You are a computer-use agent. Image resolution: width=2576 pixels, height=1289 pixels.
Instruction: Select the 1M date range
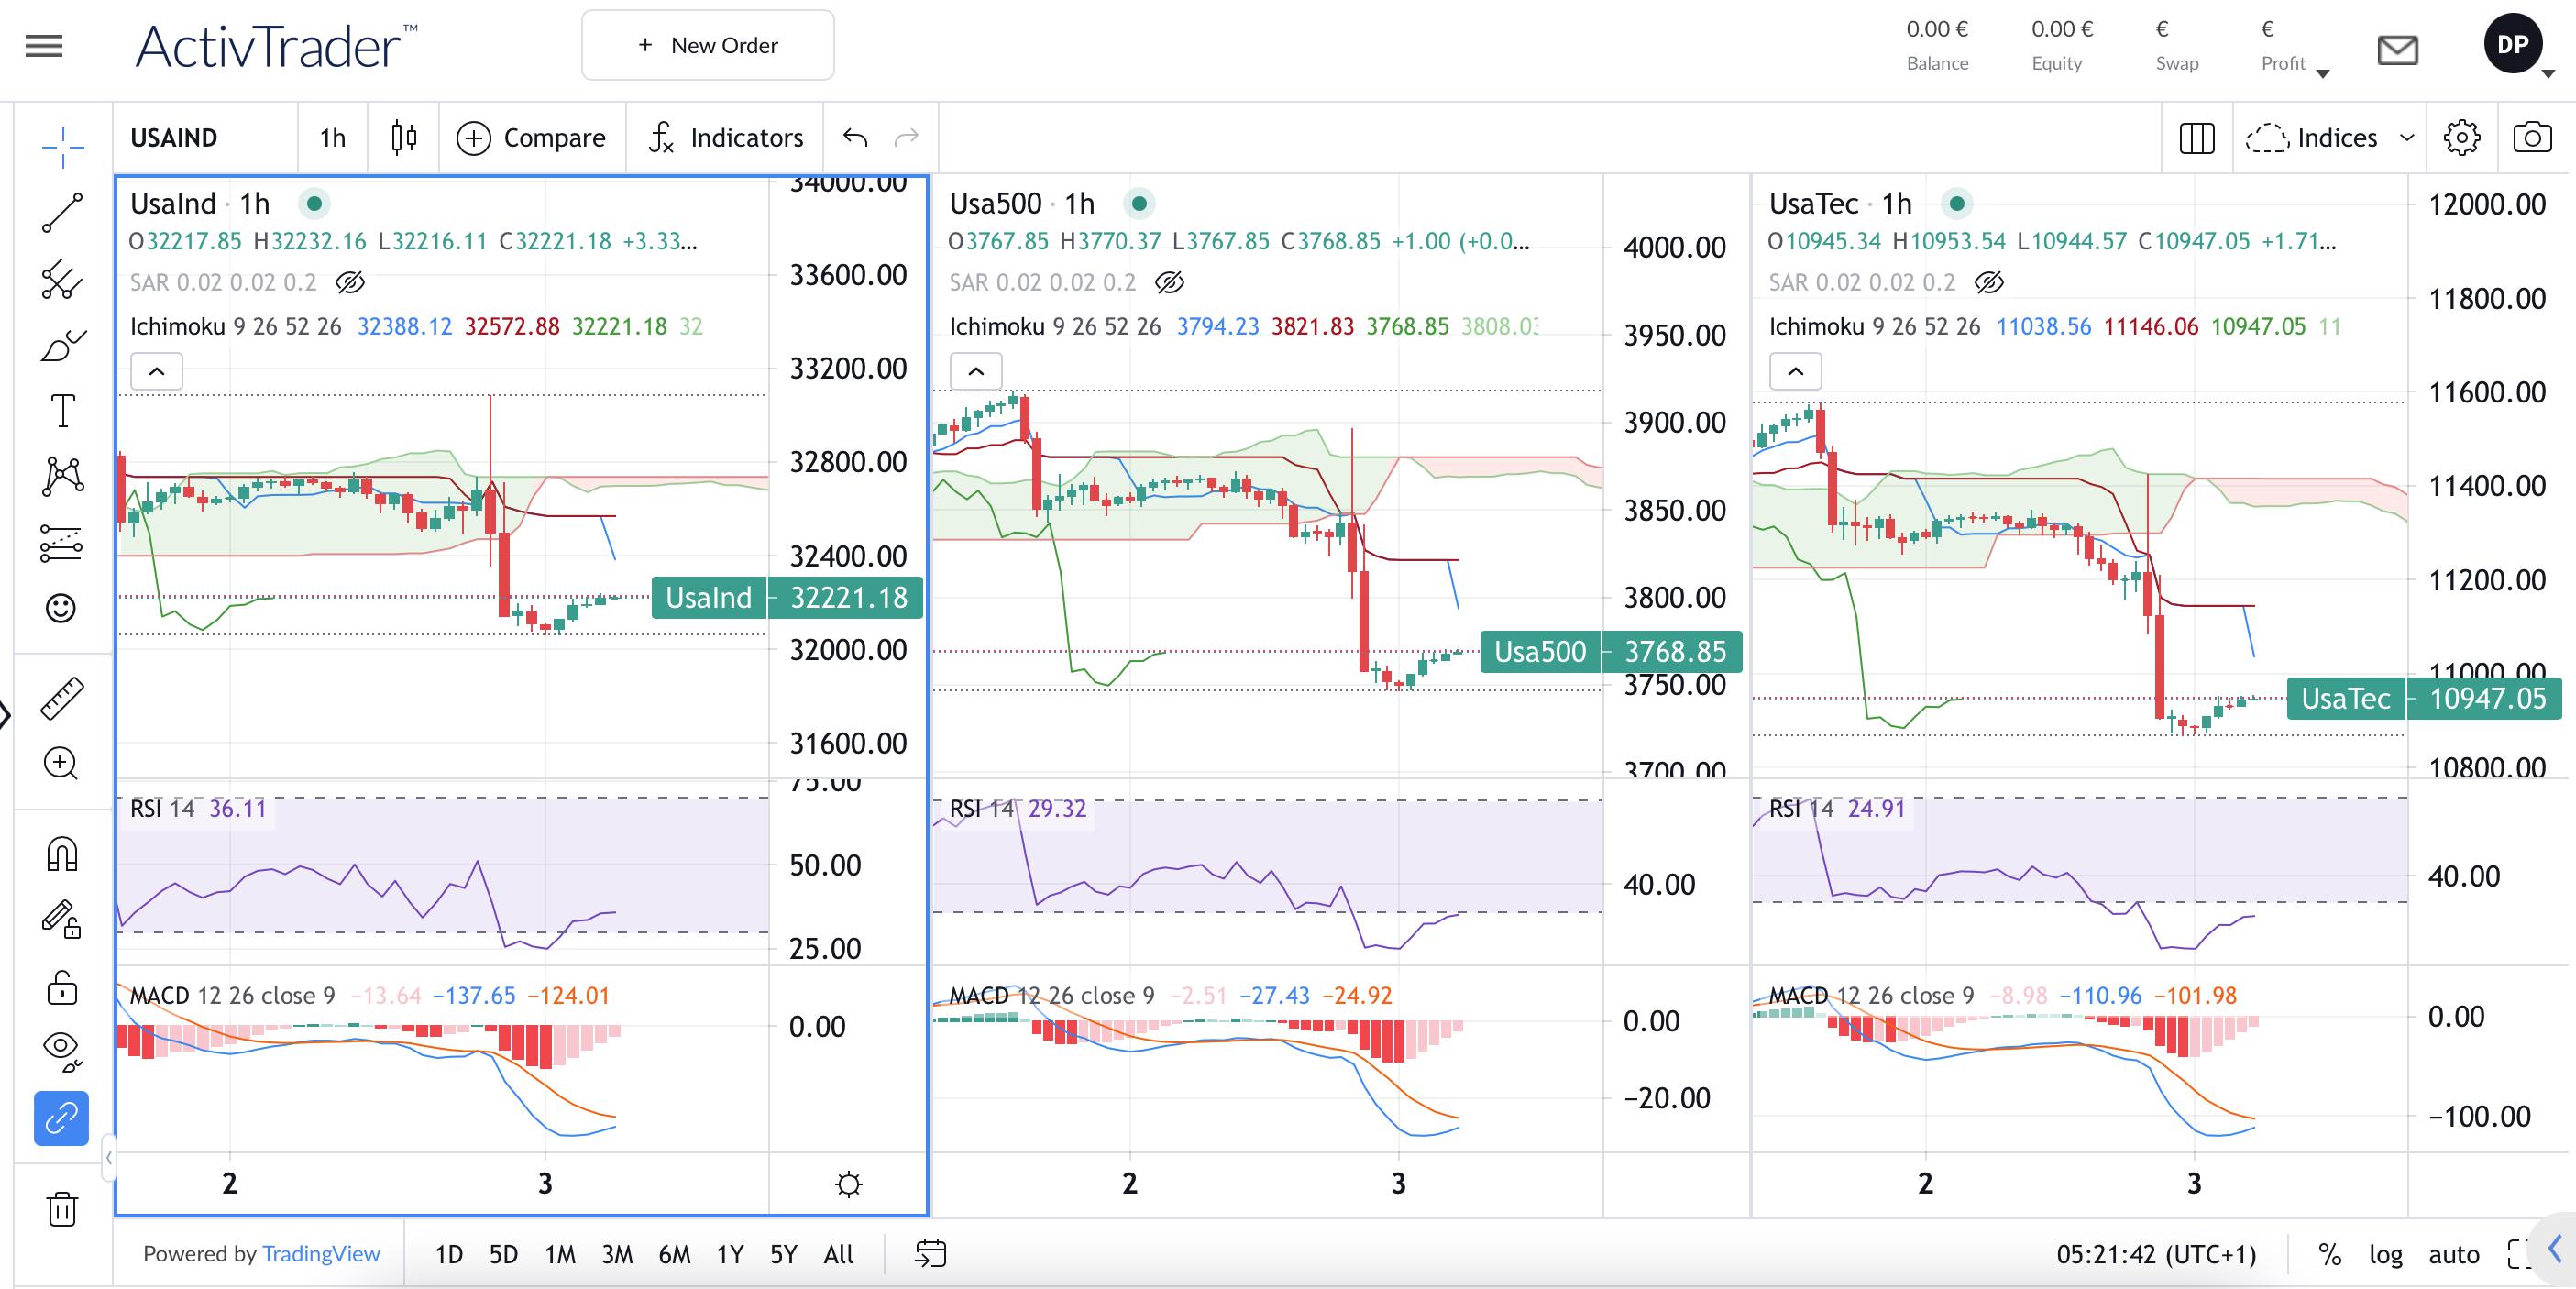[560, 1254]
